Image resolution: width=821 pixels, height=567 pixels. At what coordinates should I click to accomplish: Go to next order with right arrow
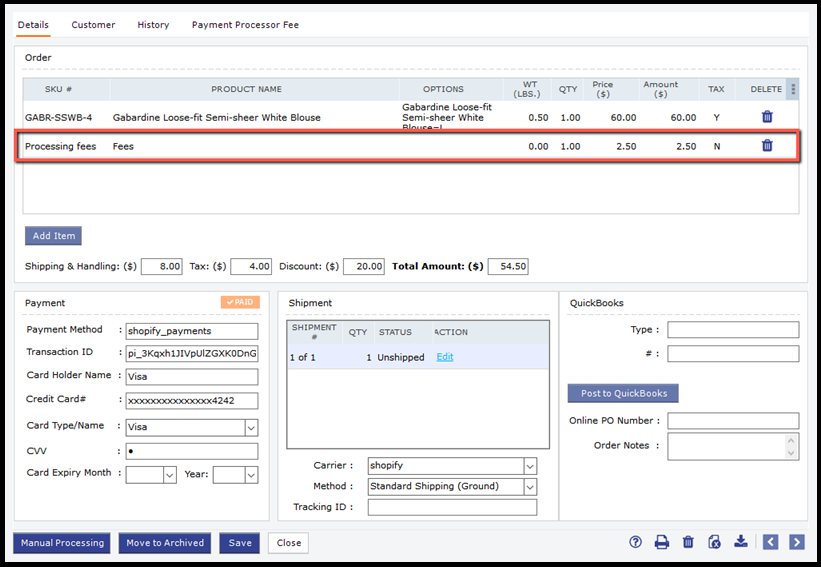(x=796, y=542)
